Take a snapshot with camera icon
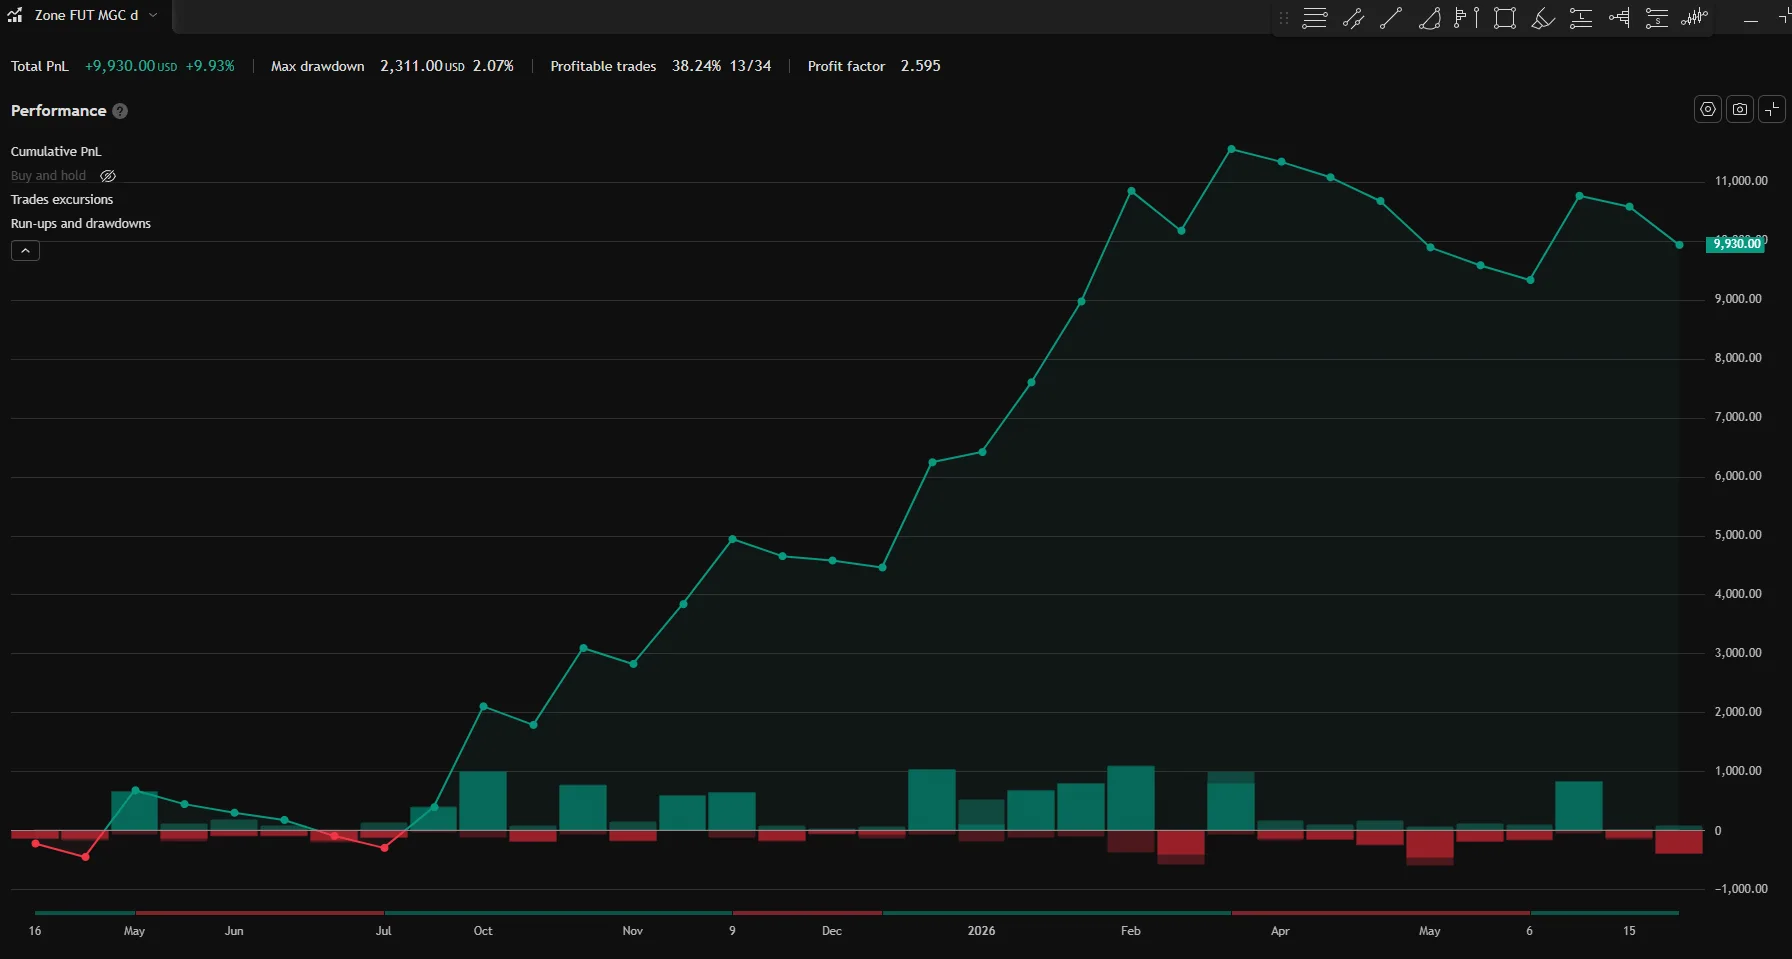The image size is (1792, 959). 1740,109
